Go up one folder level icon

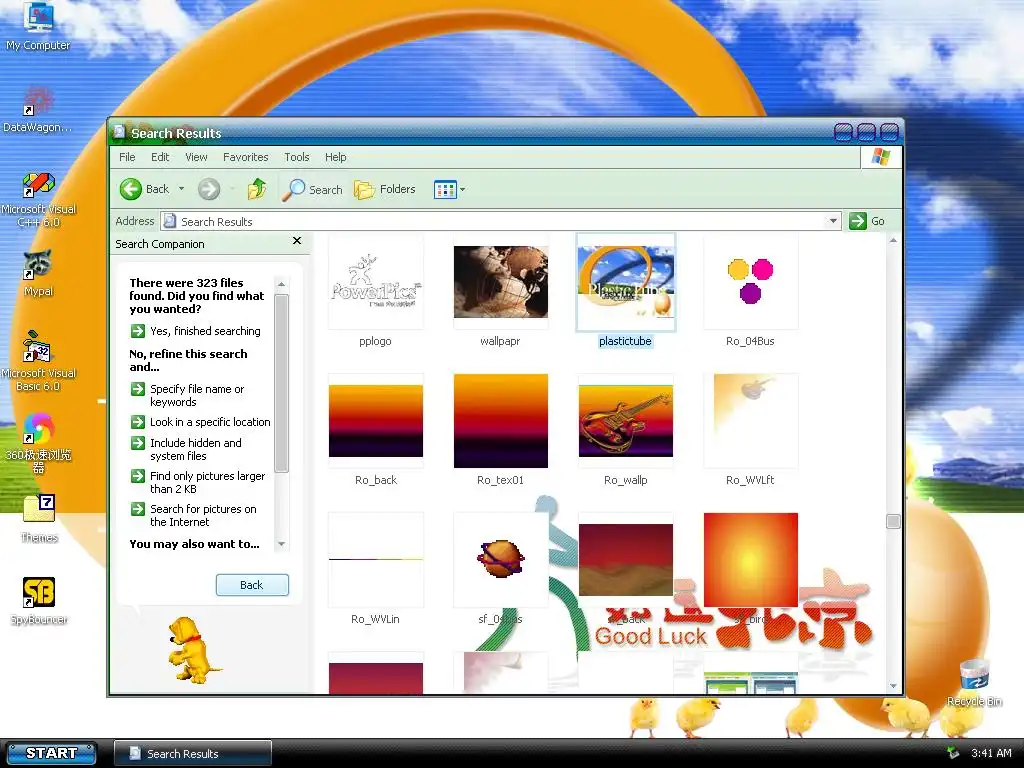[x=257, y=189]
